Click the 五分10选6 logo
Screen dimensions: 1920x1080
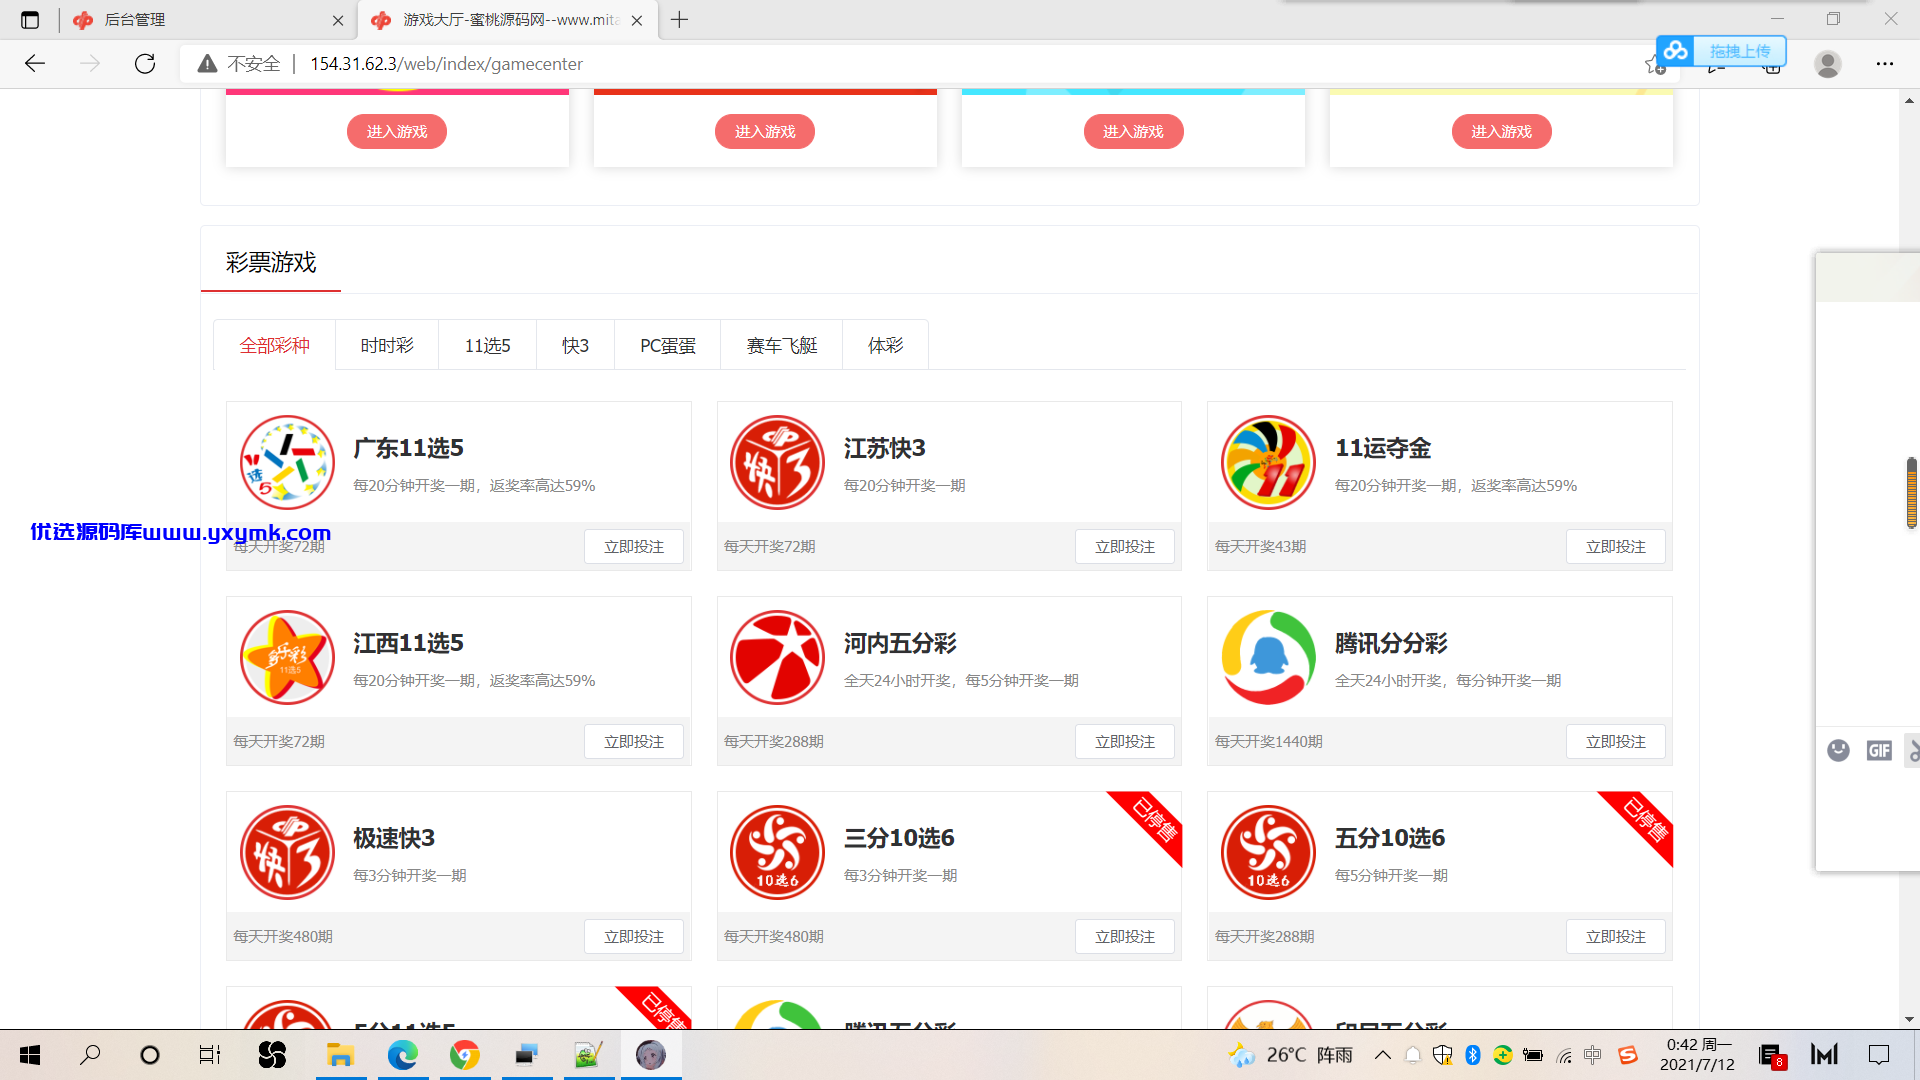(x=1268, y=853)
